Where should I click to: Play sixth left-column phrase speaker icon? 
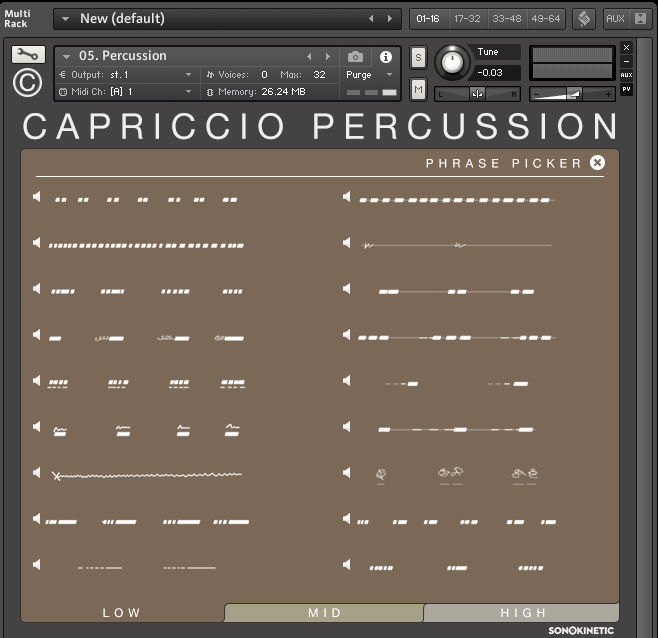click(x=37, y=427)
